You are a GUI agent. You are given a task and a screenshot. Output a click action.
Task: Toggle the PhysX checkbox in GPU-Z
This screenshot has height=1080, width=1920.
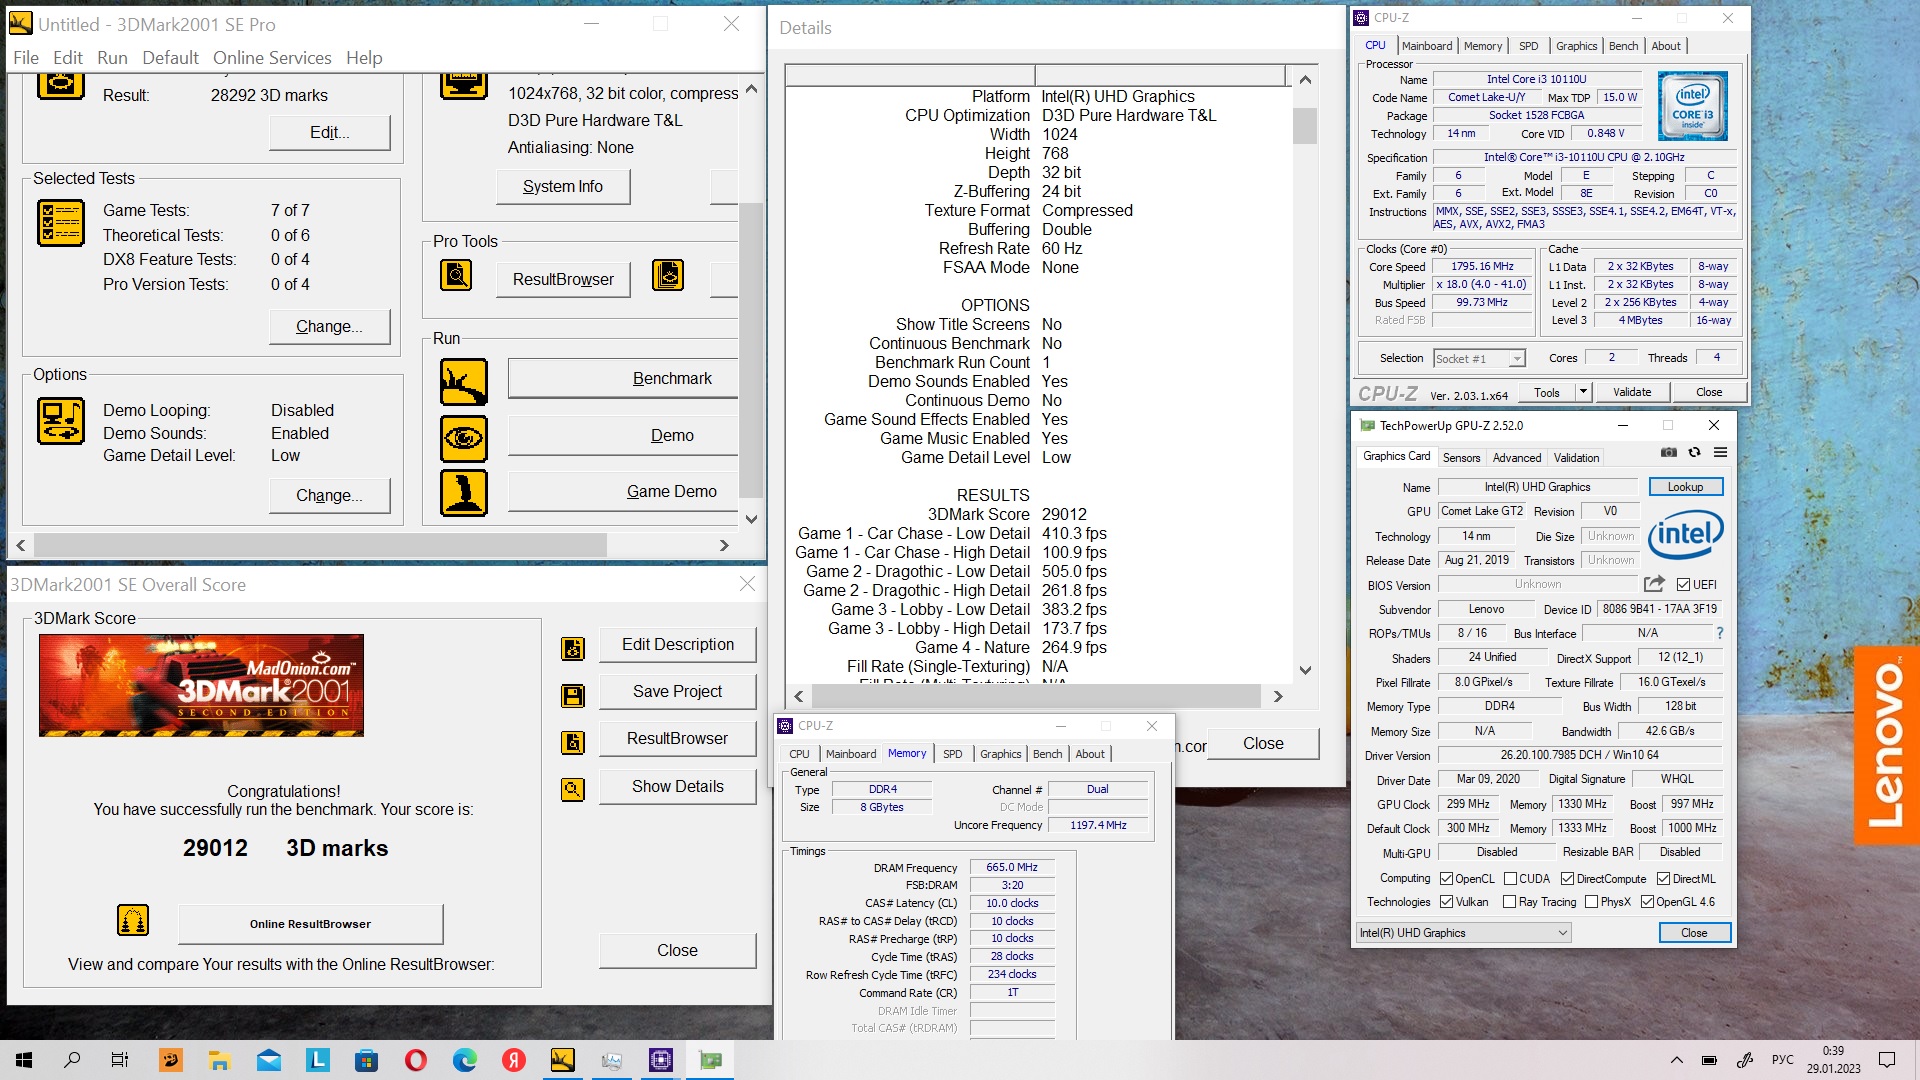(x=1592, y=902)
